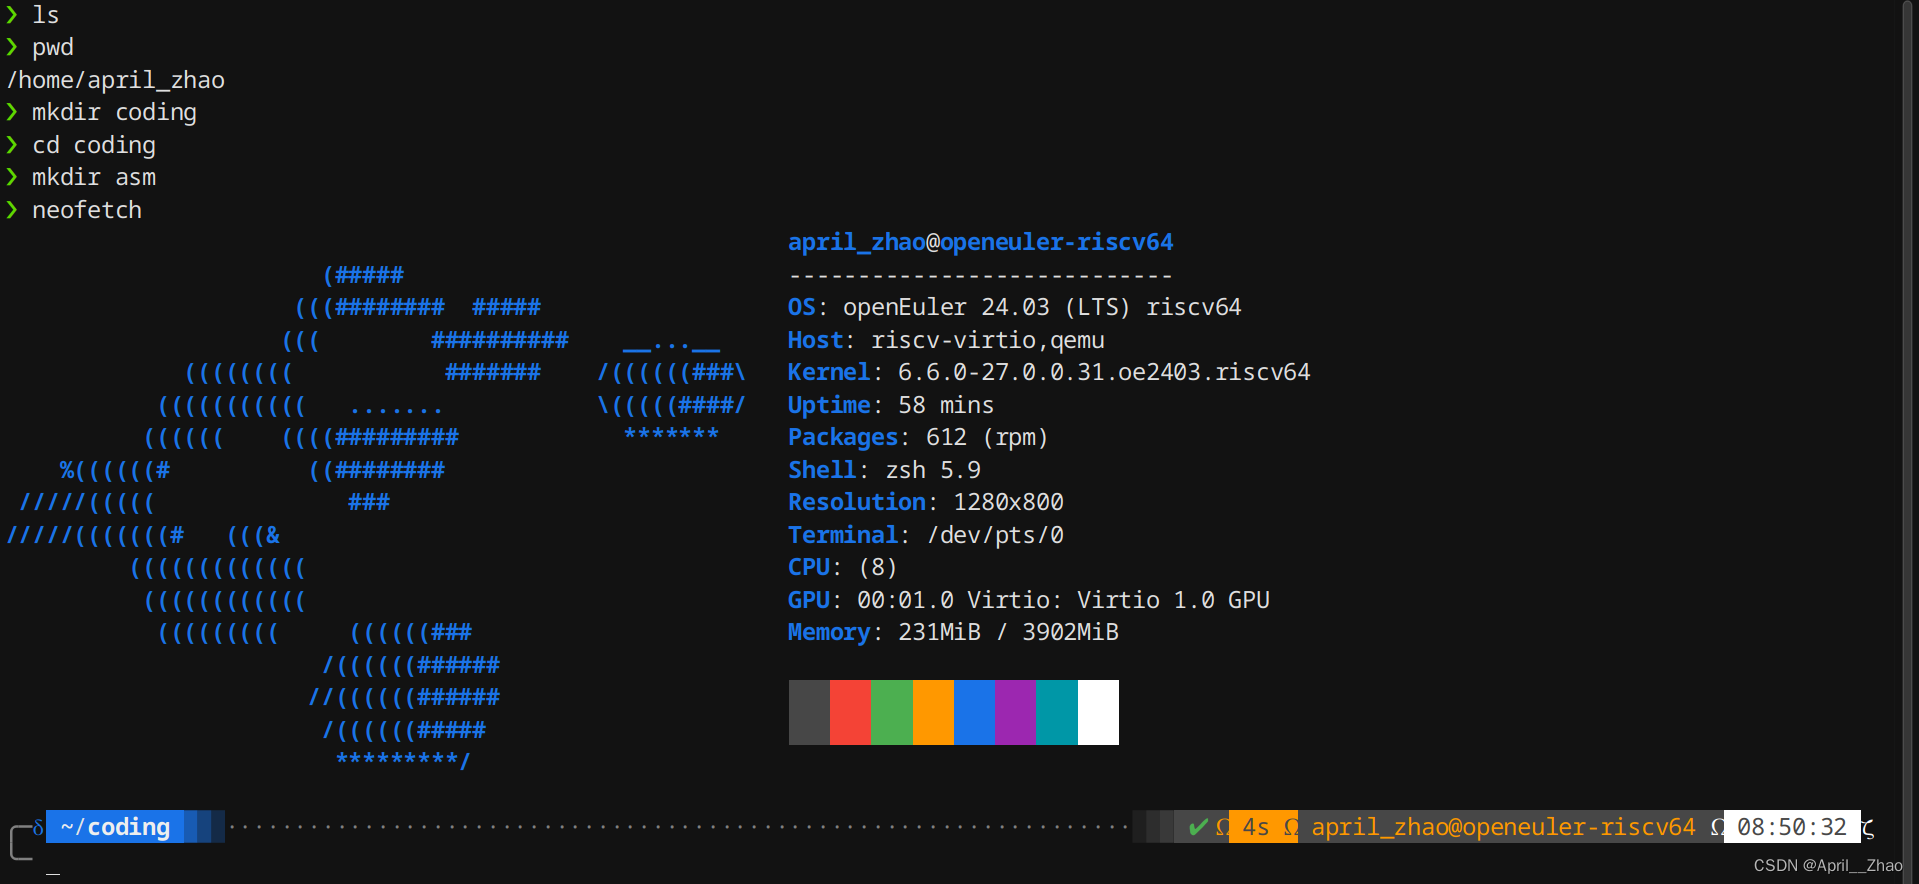Click the 08:50:32 clock segment
The height and width of the screenshot is (884, 1919).
[x=1791, y=827]
